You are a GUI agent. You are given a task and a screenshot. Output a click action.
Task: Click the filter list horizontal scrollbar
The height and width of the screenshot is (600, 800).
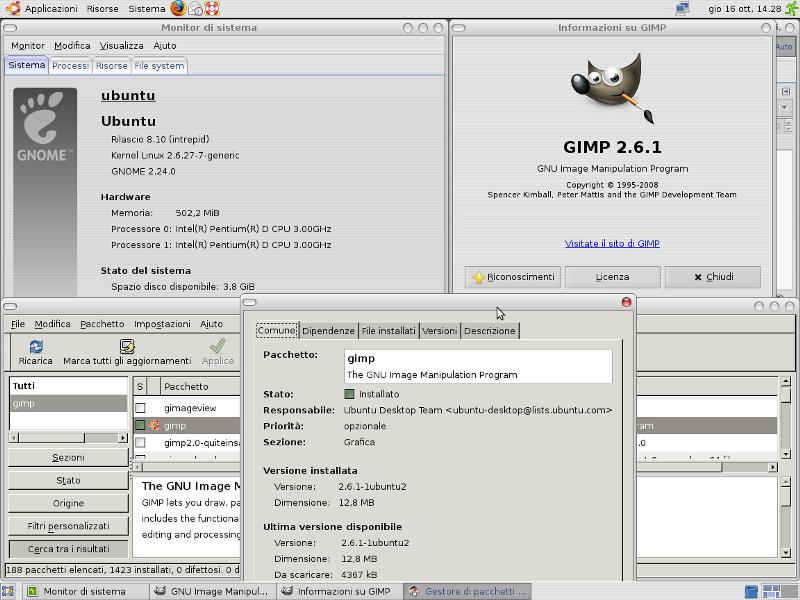68,438
